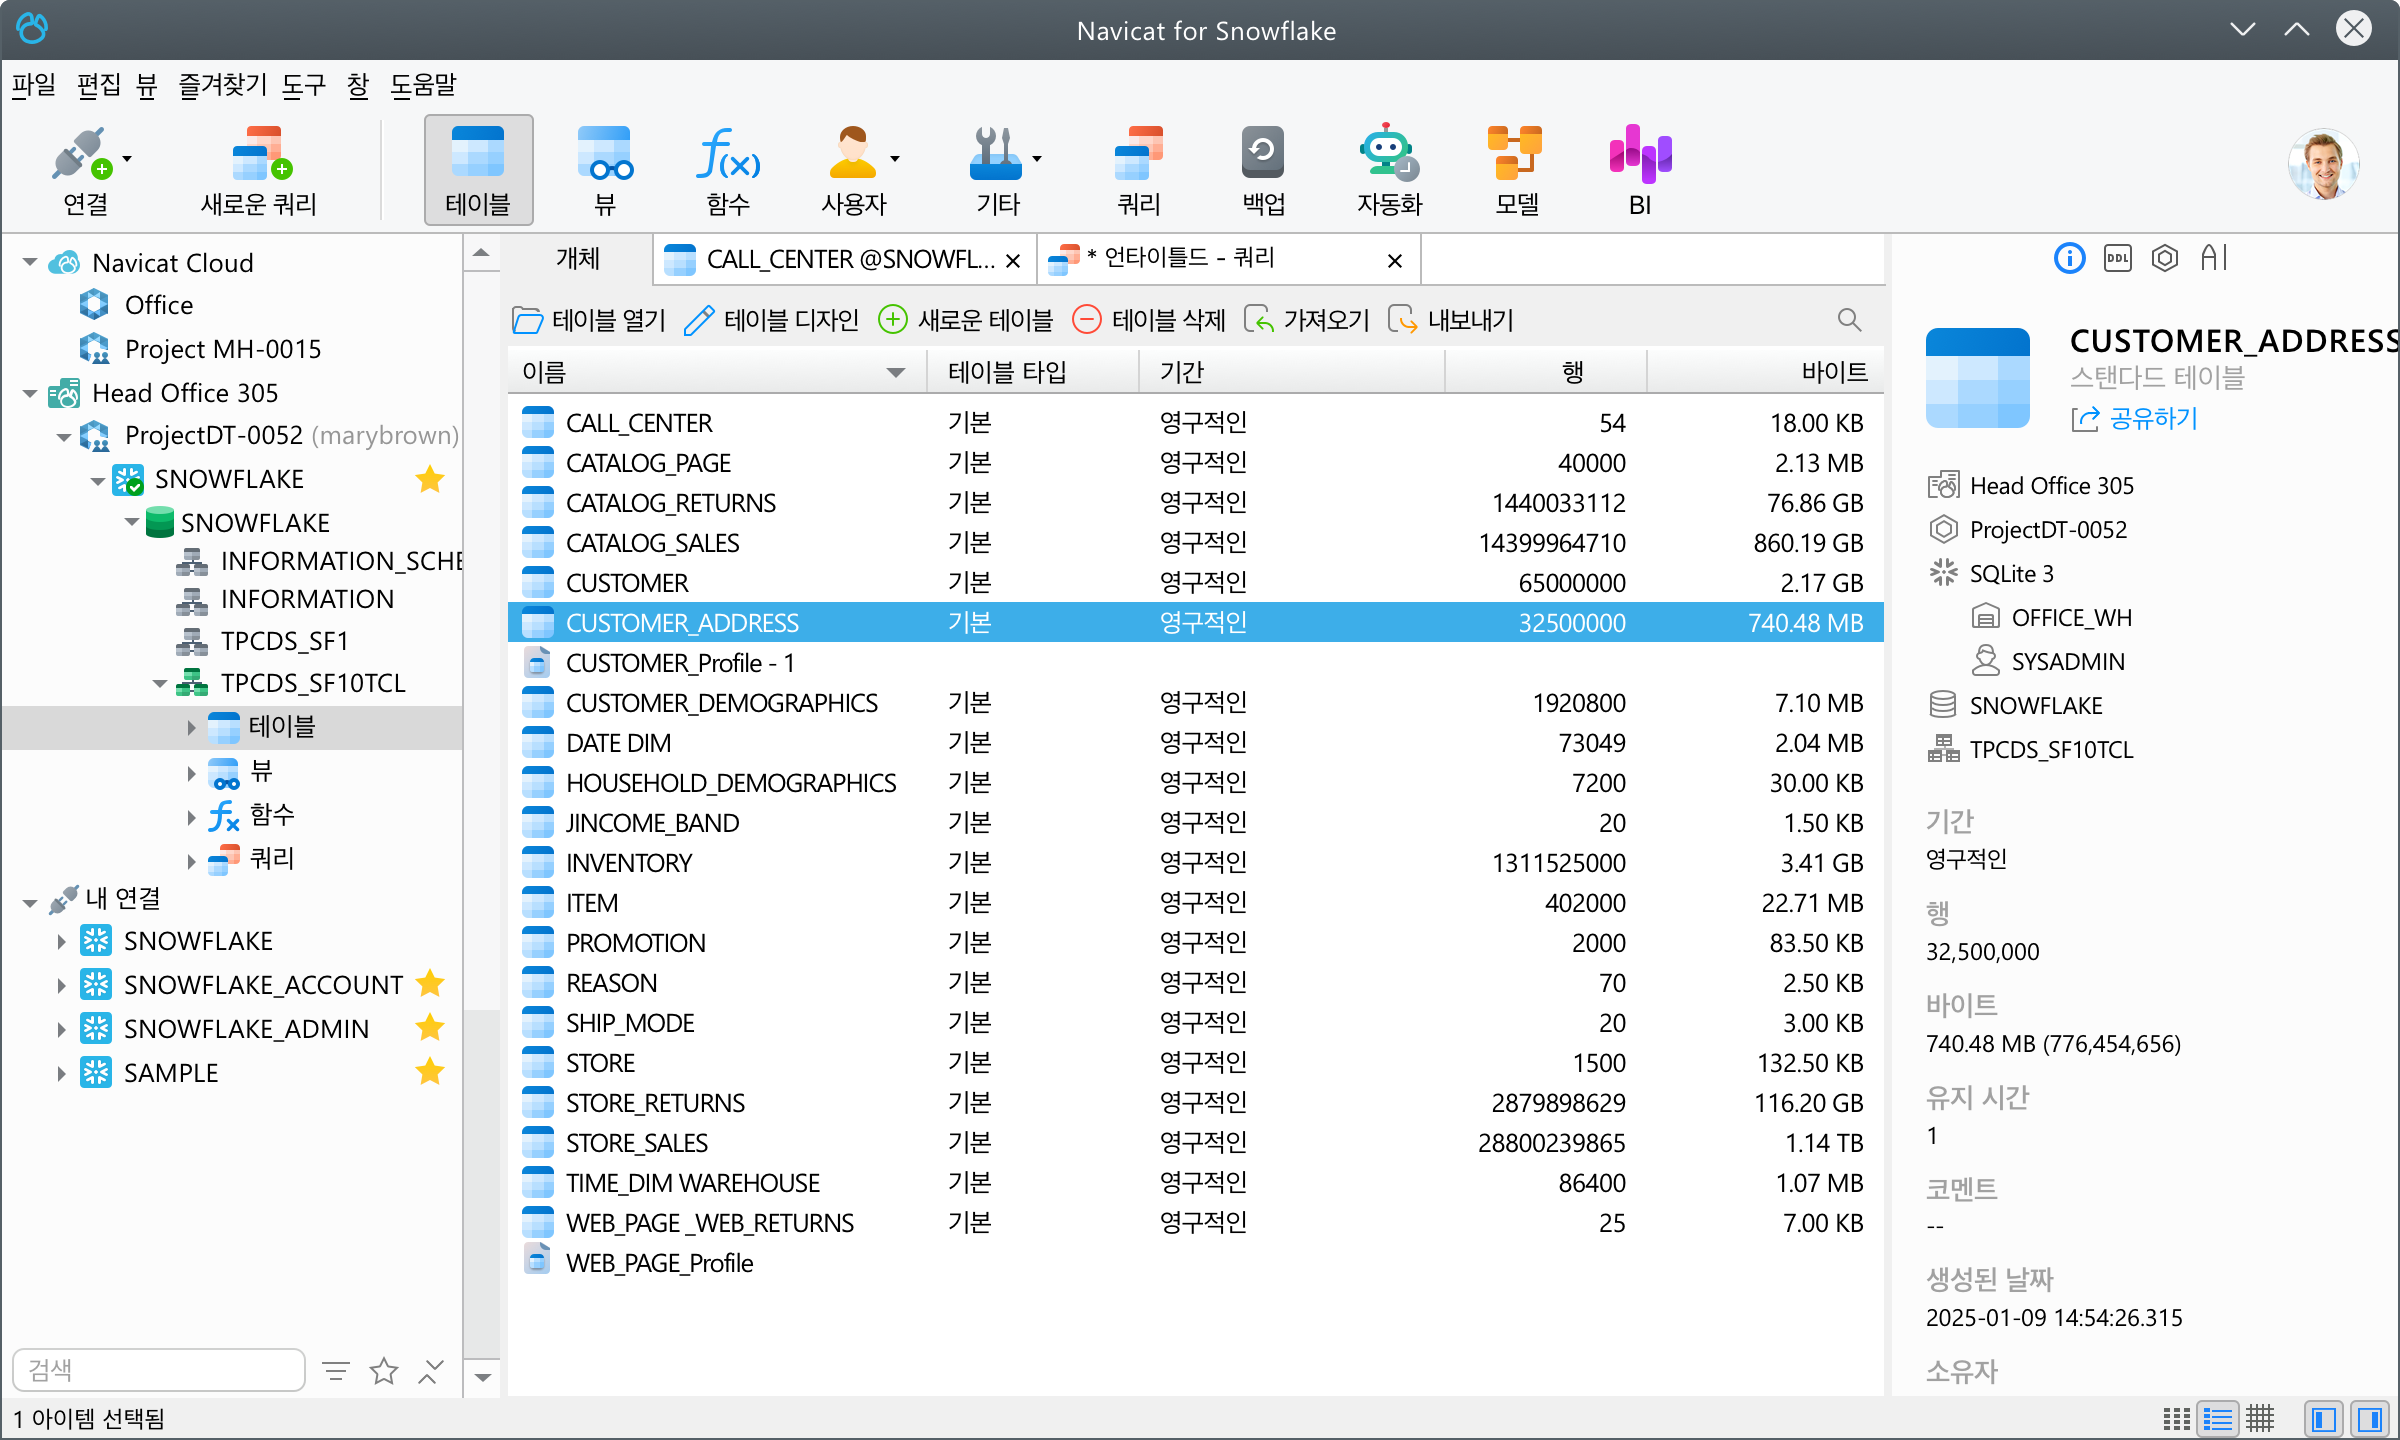This screenshot has height=1440, width=2400.
Task: Collapse the TPCDS_SF10TCL schema node
Action: pyautogui.click(x=160, y=684)
